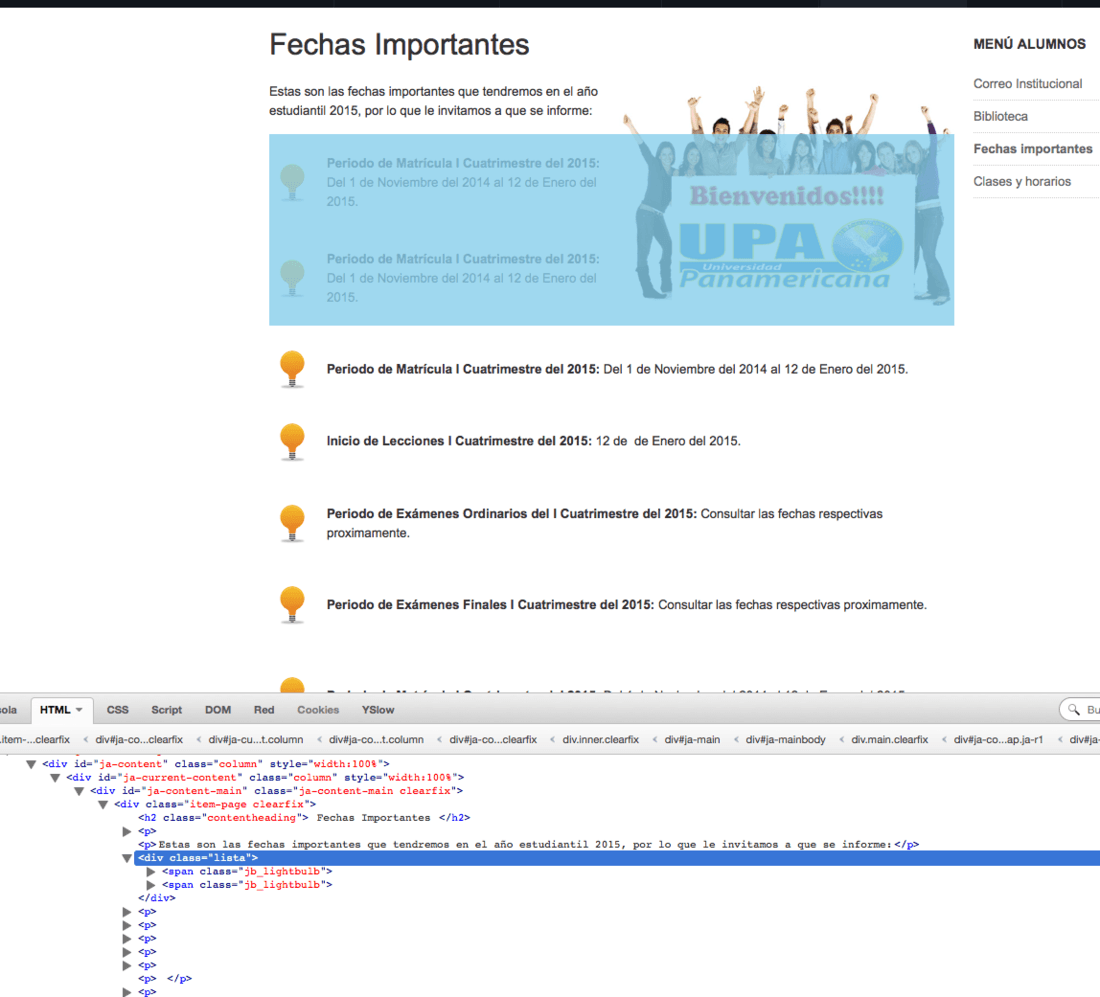
Task: Click the Bienvenidos UPA Panamericana banner image
Action: [787, 194]
